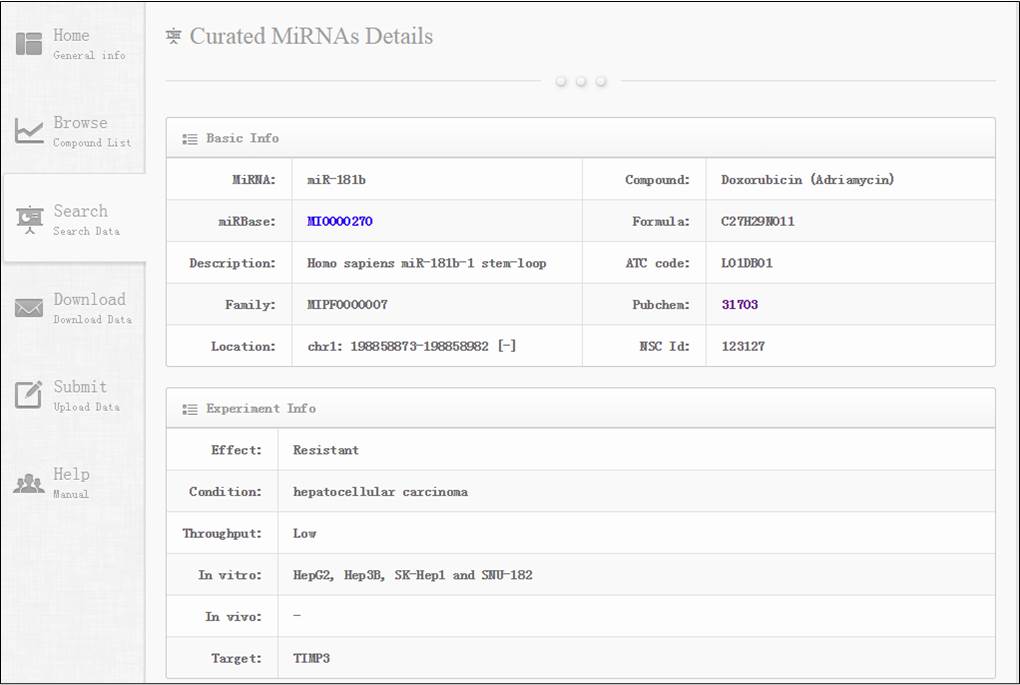Click the 'Manual' subtitle under Help
Viewport: 1020px width, 685px height.
click(x=71, y=494)
